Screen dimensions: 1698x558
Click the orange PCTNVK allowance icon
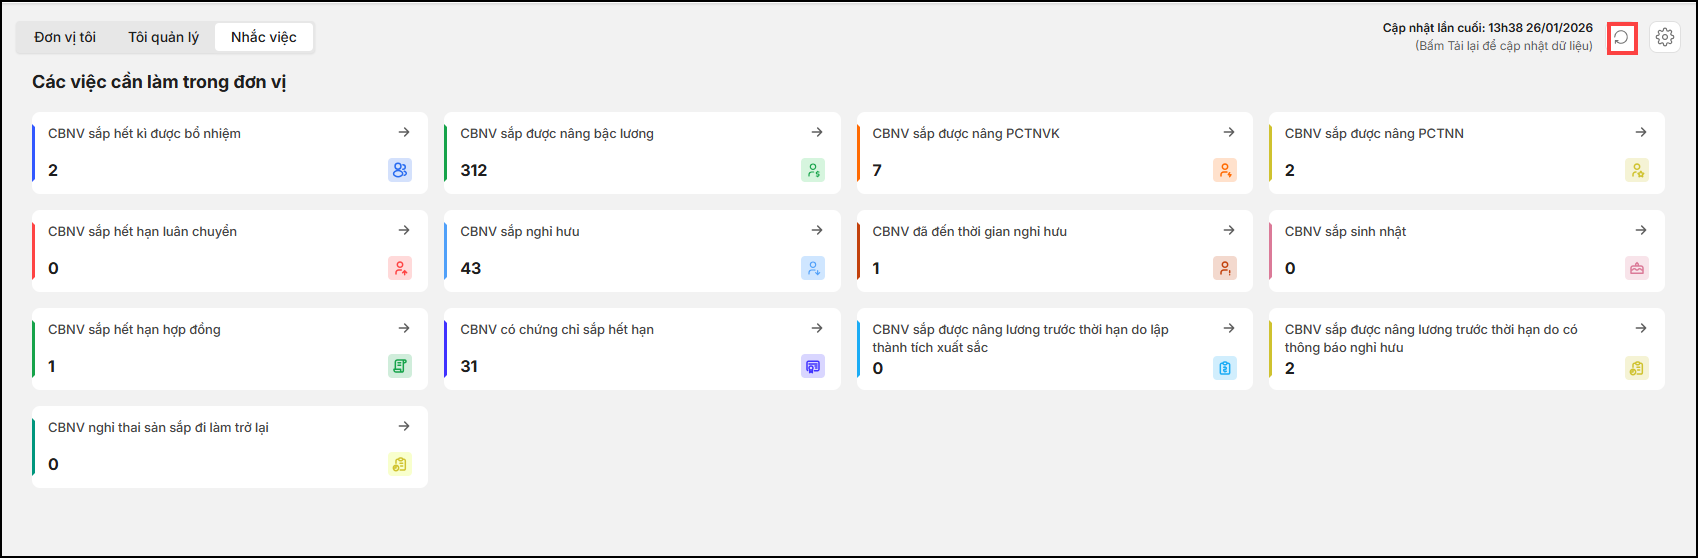[1225, 170]
